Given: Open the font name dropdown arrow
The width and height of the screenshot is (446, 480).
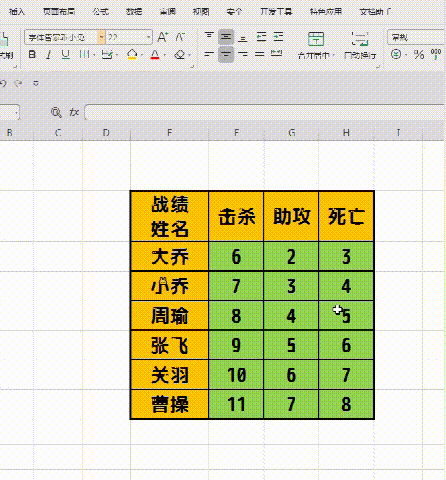Looking at the screenshot, I should (x=101, y=37).
